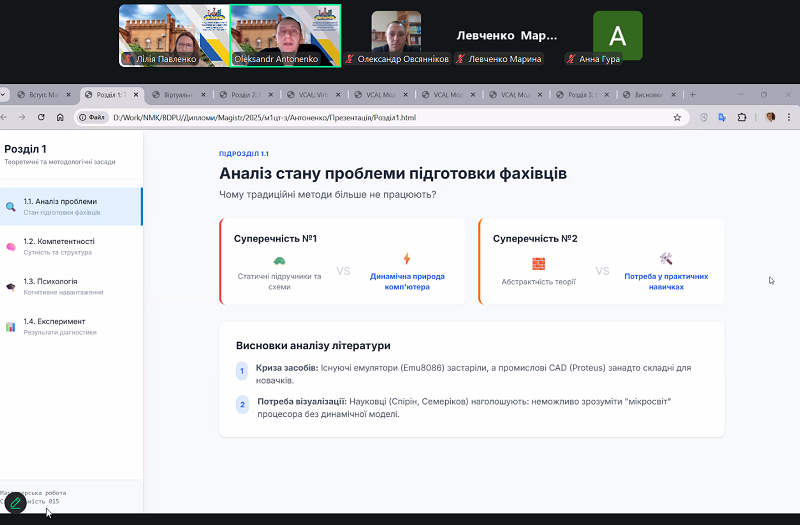Screen dimensions: 800x525
Task: Click the green annotation pencil button
Action: [x=15, y=503]
